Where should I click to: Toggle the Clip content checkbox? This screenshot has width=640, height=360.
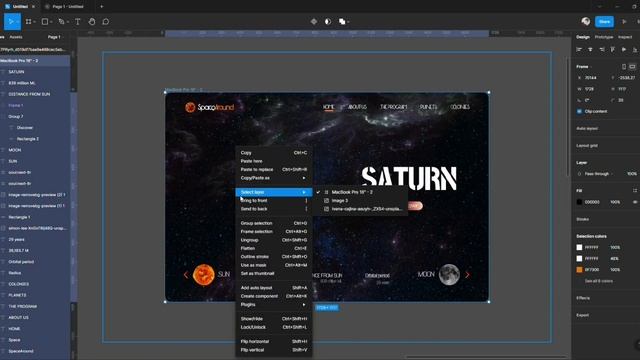tap(579, 111)
